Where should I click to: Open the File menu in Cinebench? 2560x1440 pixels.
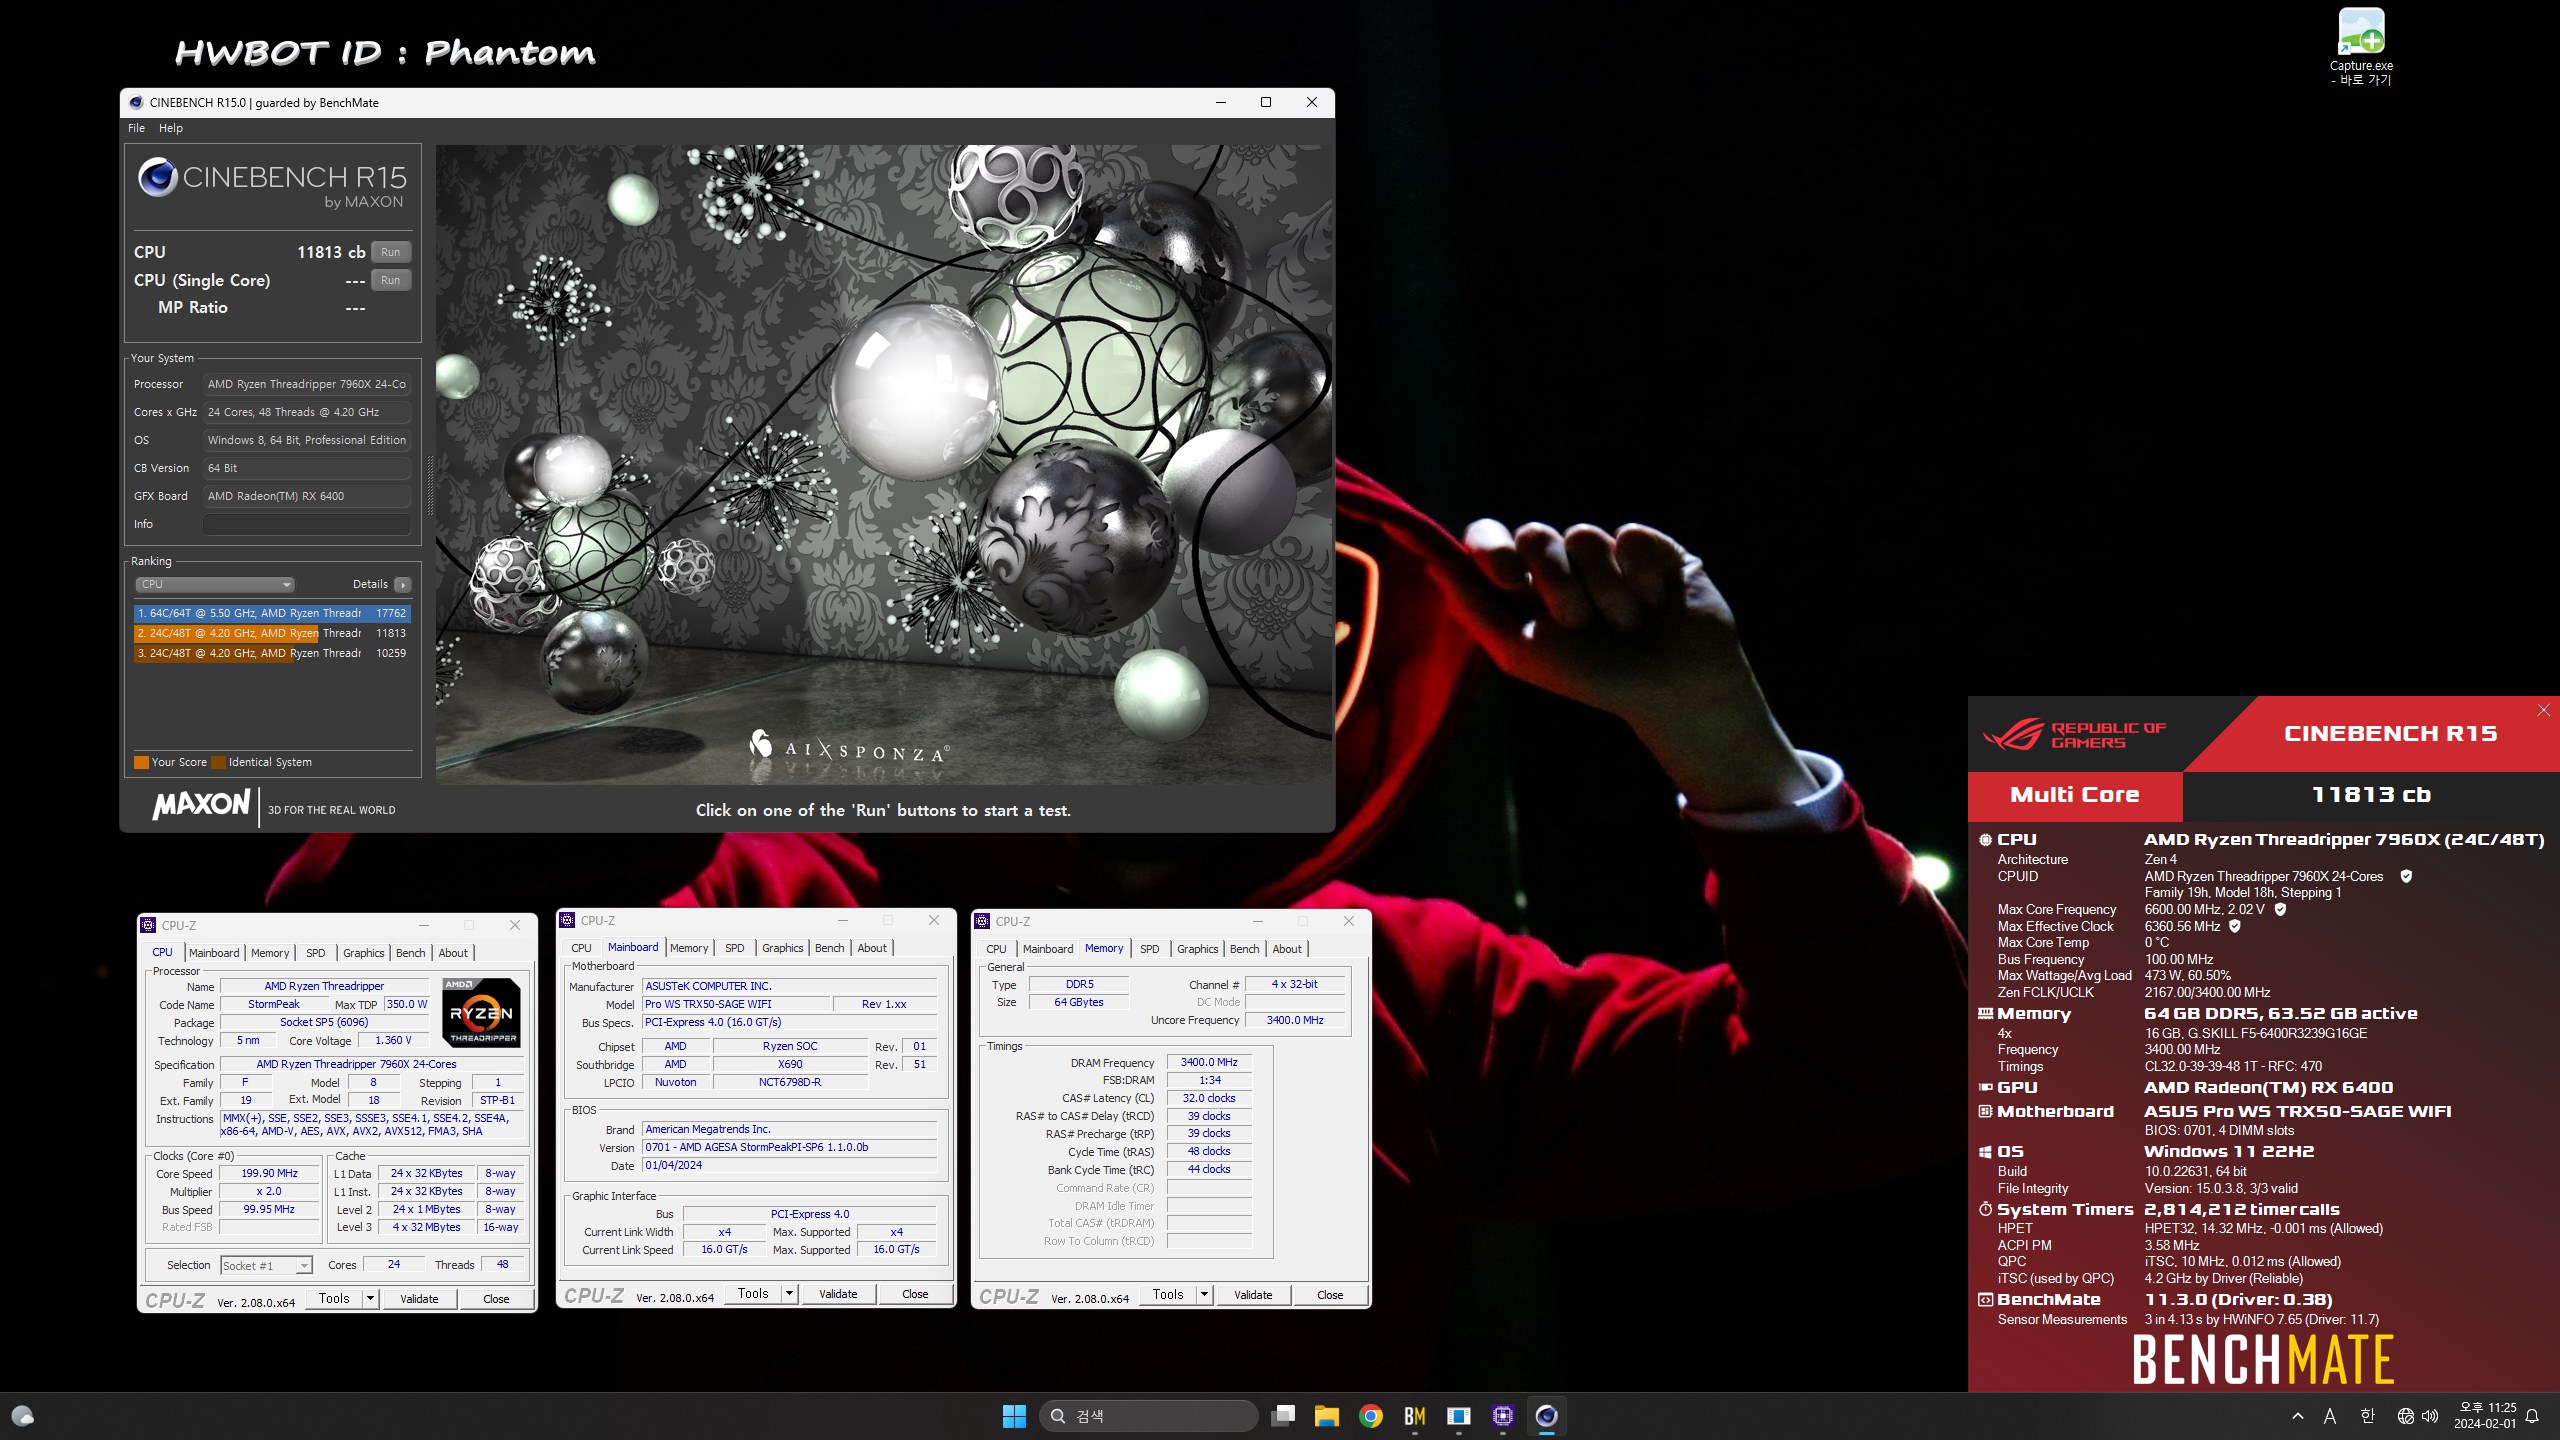coord(136,128)
